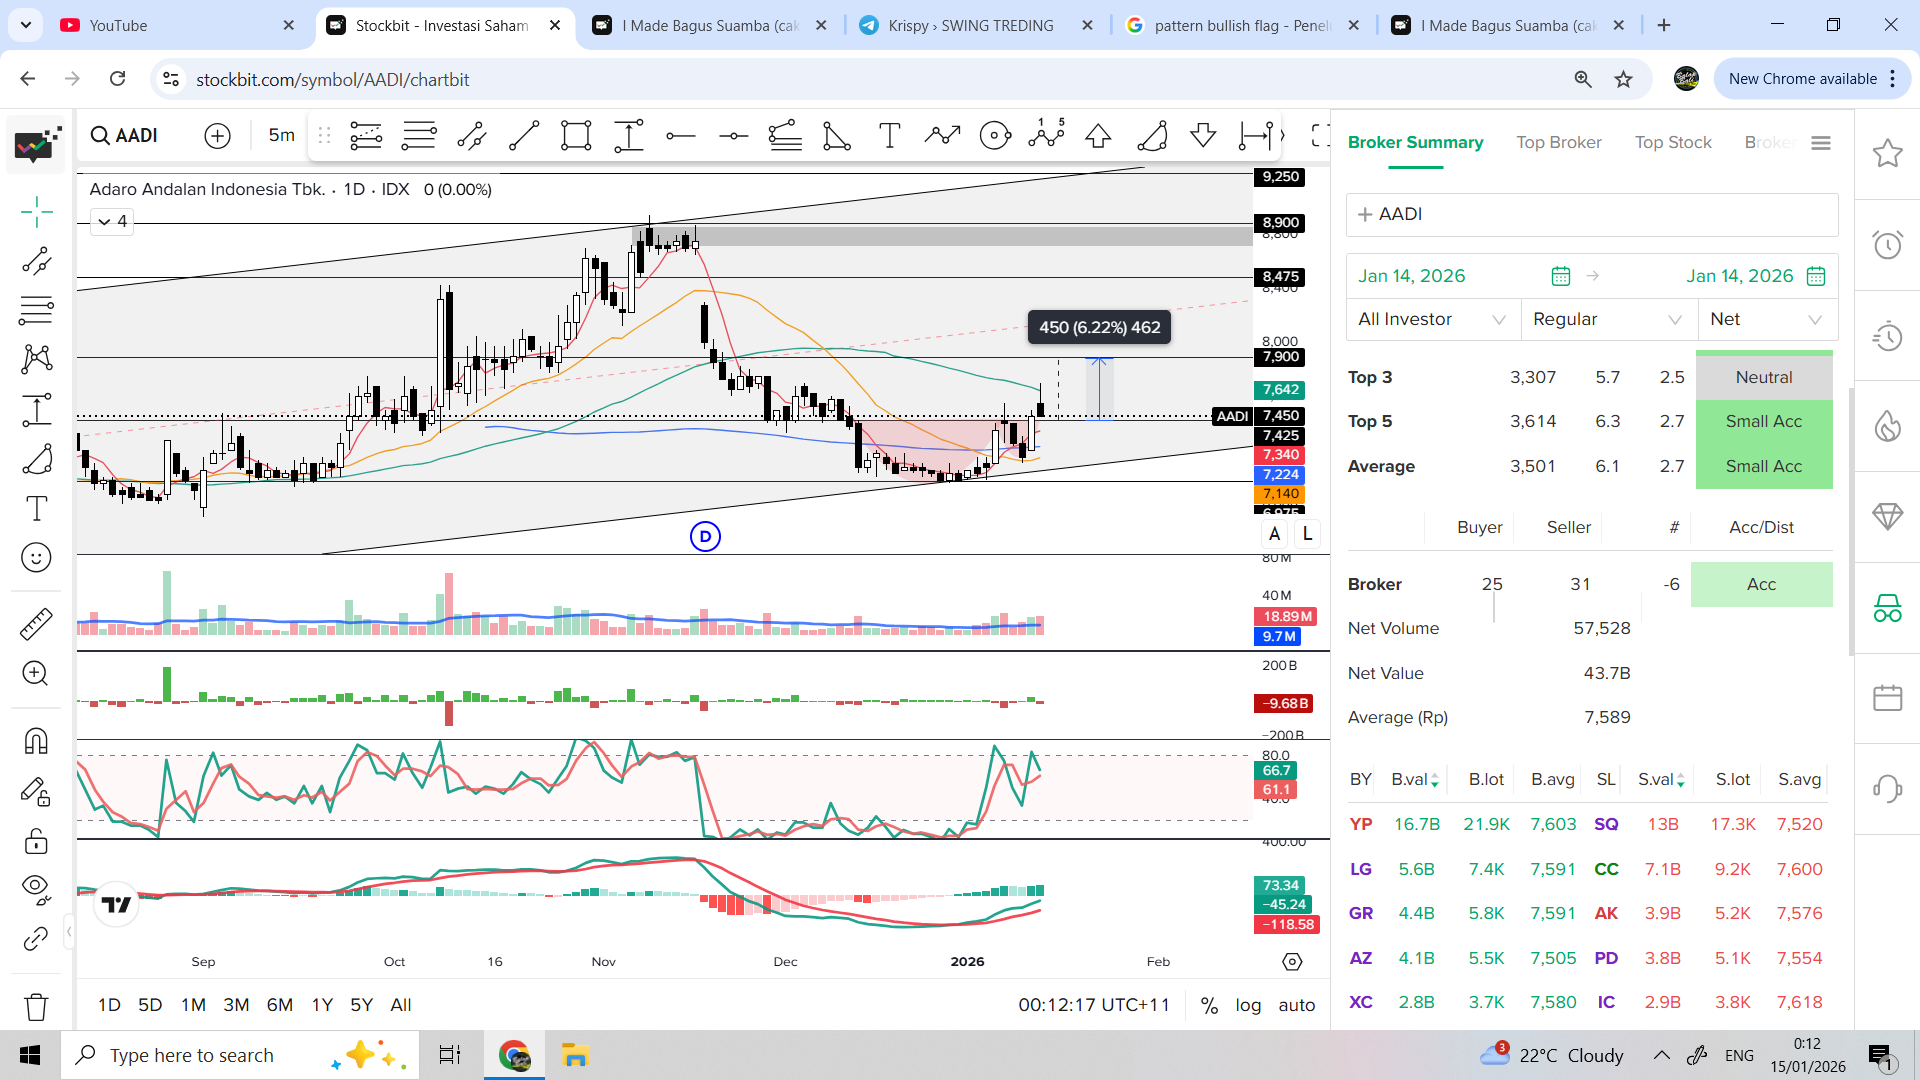
Task: Open start date Jan 14, 2026 calendar
Action: (x=1560, y=276)
